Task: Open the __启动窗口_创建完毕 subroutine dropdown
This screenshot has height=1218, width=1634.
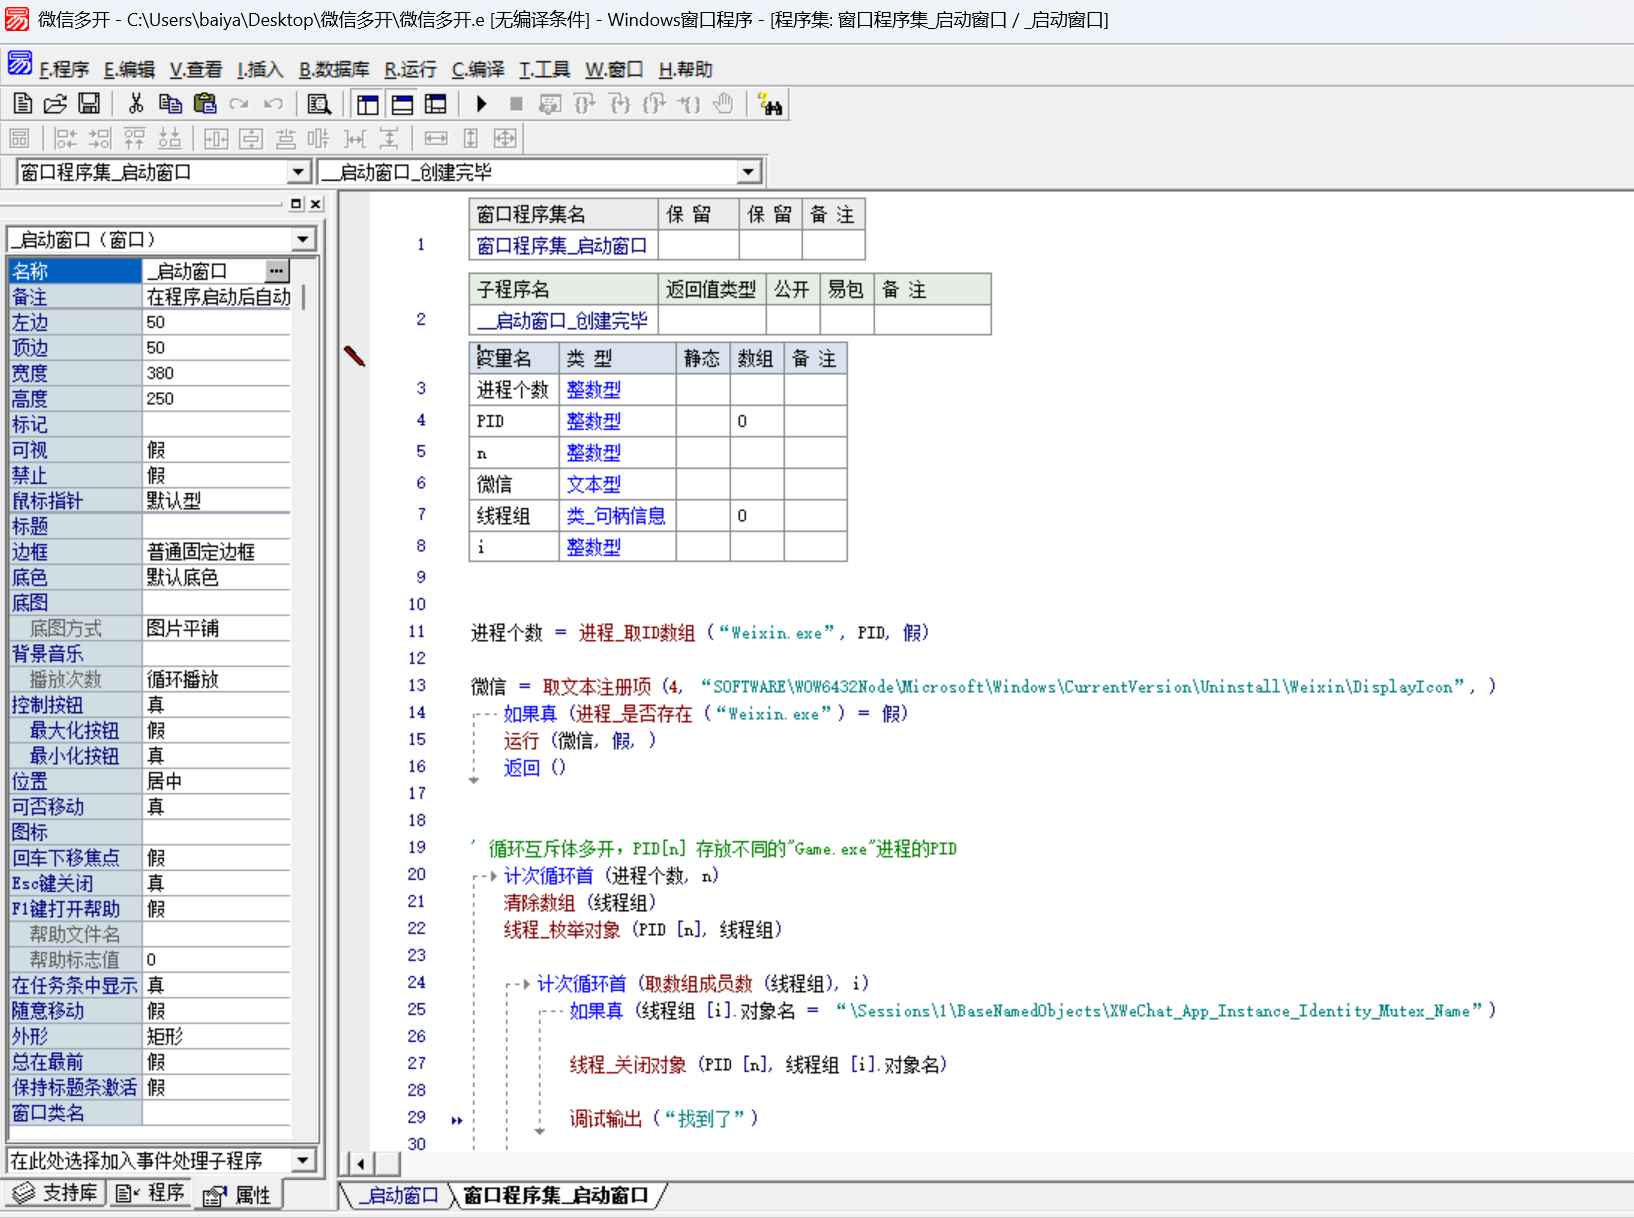Action: click(748, 172)
